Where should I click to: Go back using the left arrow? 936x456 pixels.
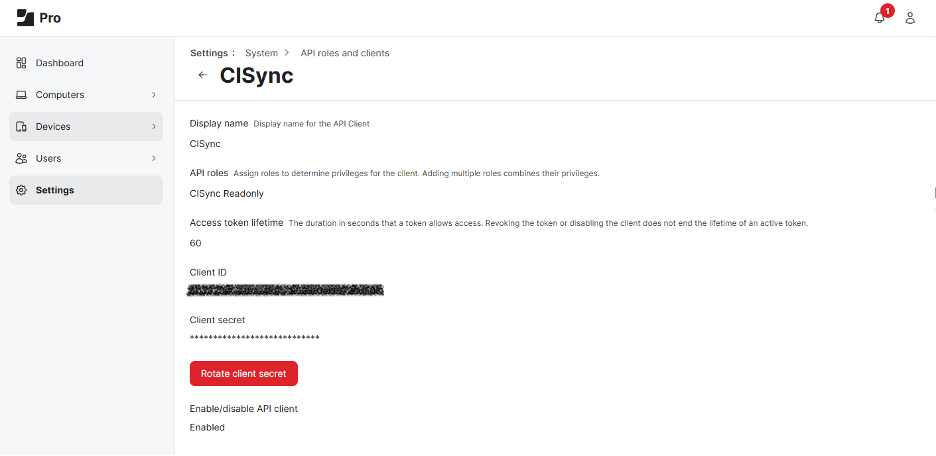(203, 75)
